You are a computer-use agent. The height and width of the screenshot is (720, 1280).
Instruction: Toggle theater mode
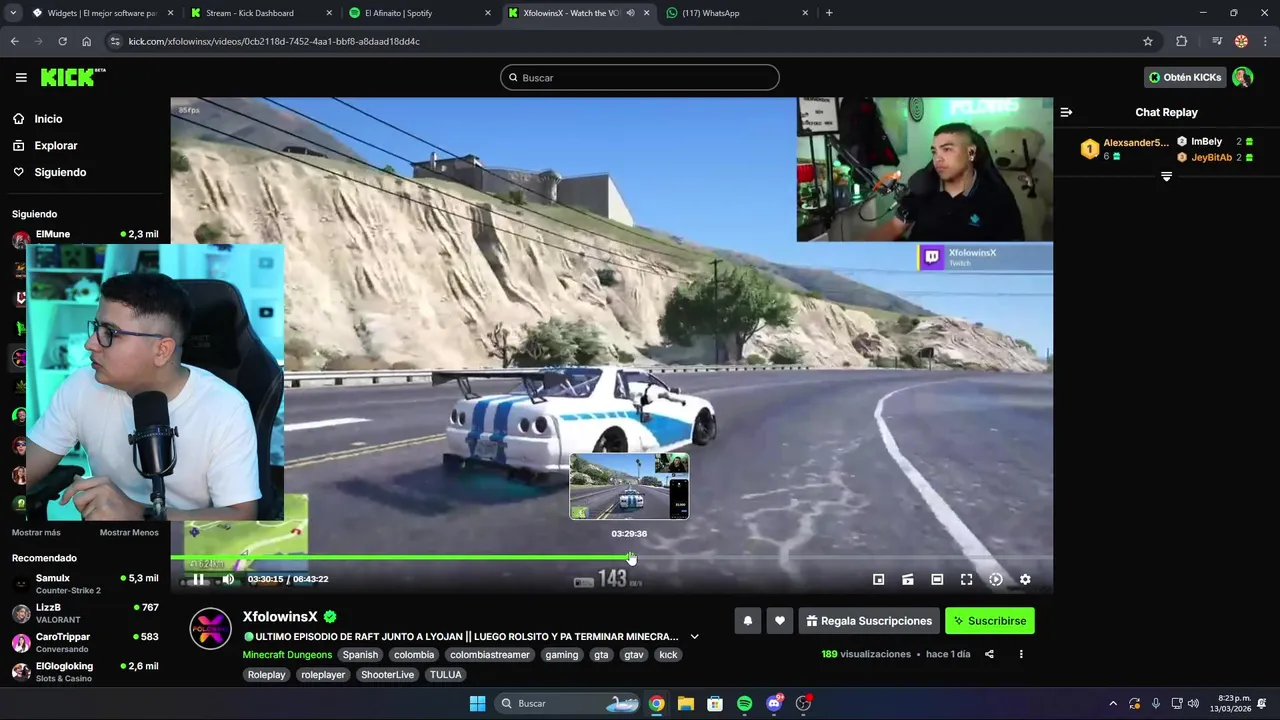[x=937, y=579]
